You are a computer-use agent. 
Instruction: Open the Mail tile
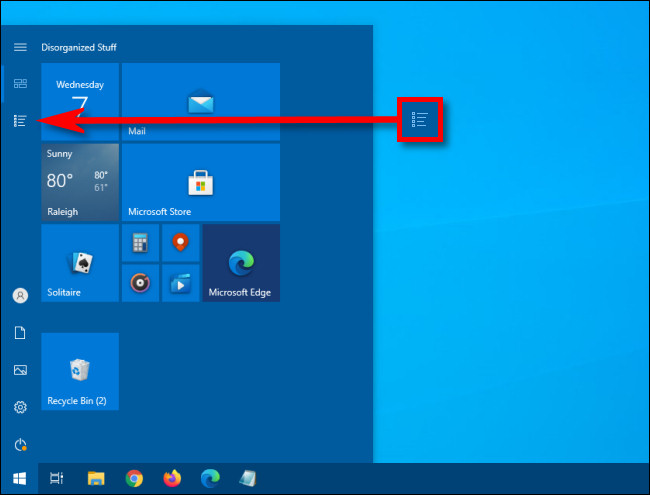(x=201, y=101)
